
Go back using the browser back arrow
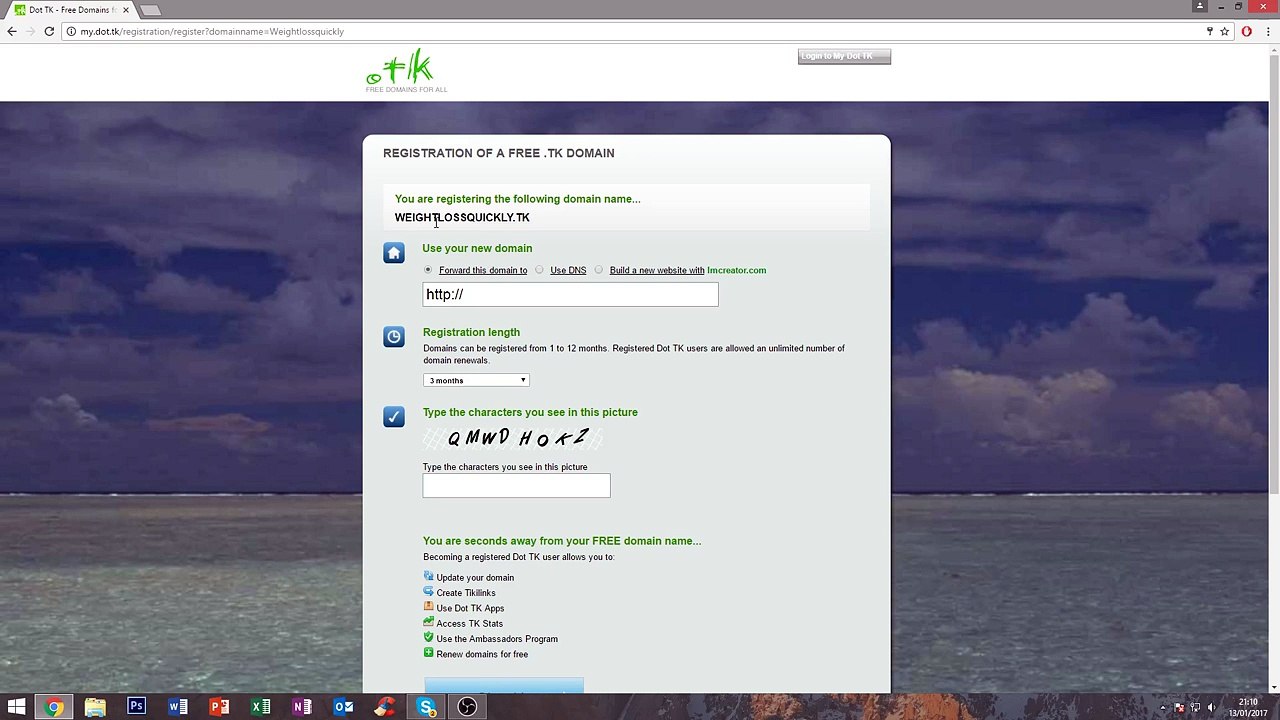click(x=12, y=31)
